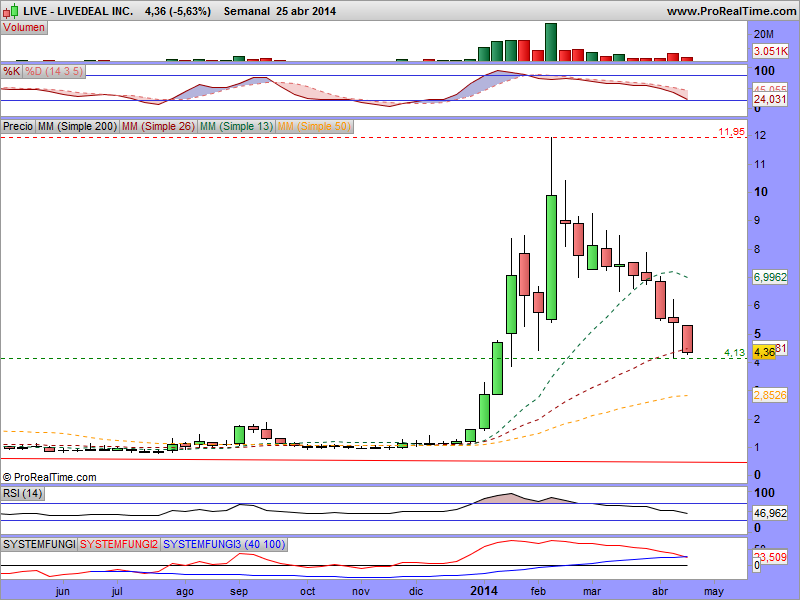Image resolution: width=800 pixels, height=600 pixels.
Task: Click the large green February candlestick
Action: pos(551,258)
